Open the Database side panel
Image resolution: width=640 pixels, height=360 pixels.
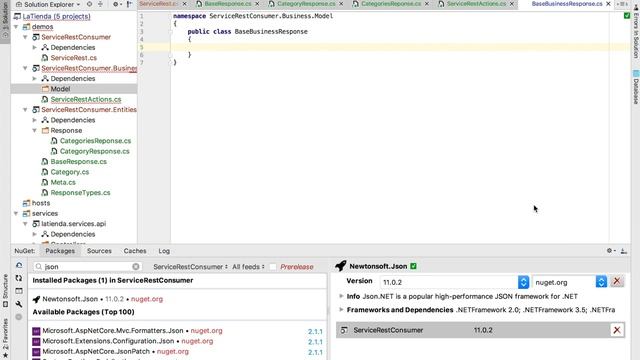point(636,87)
